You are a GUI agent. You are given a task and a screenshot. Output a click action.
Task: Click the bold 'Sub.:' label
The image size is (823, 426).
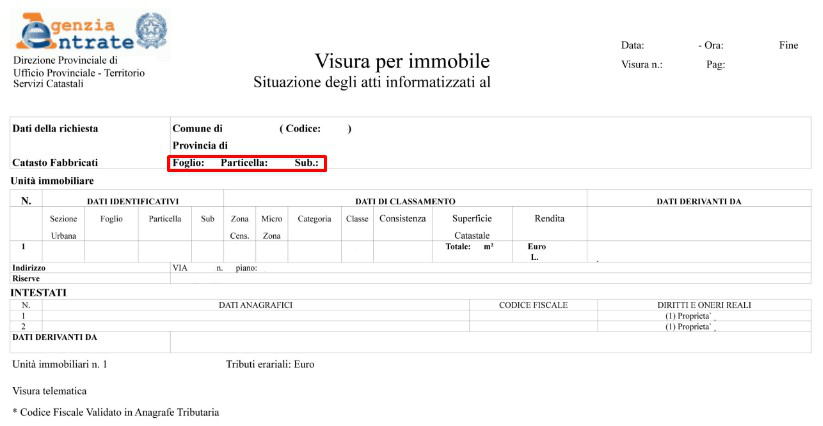tap(307, 163)
